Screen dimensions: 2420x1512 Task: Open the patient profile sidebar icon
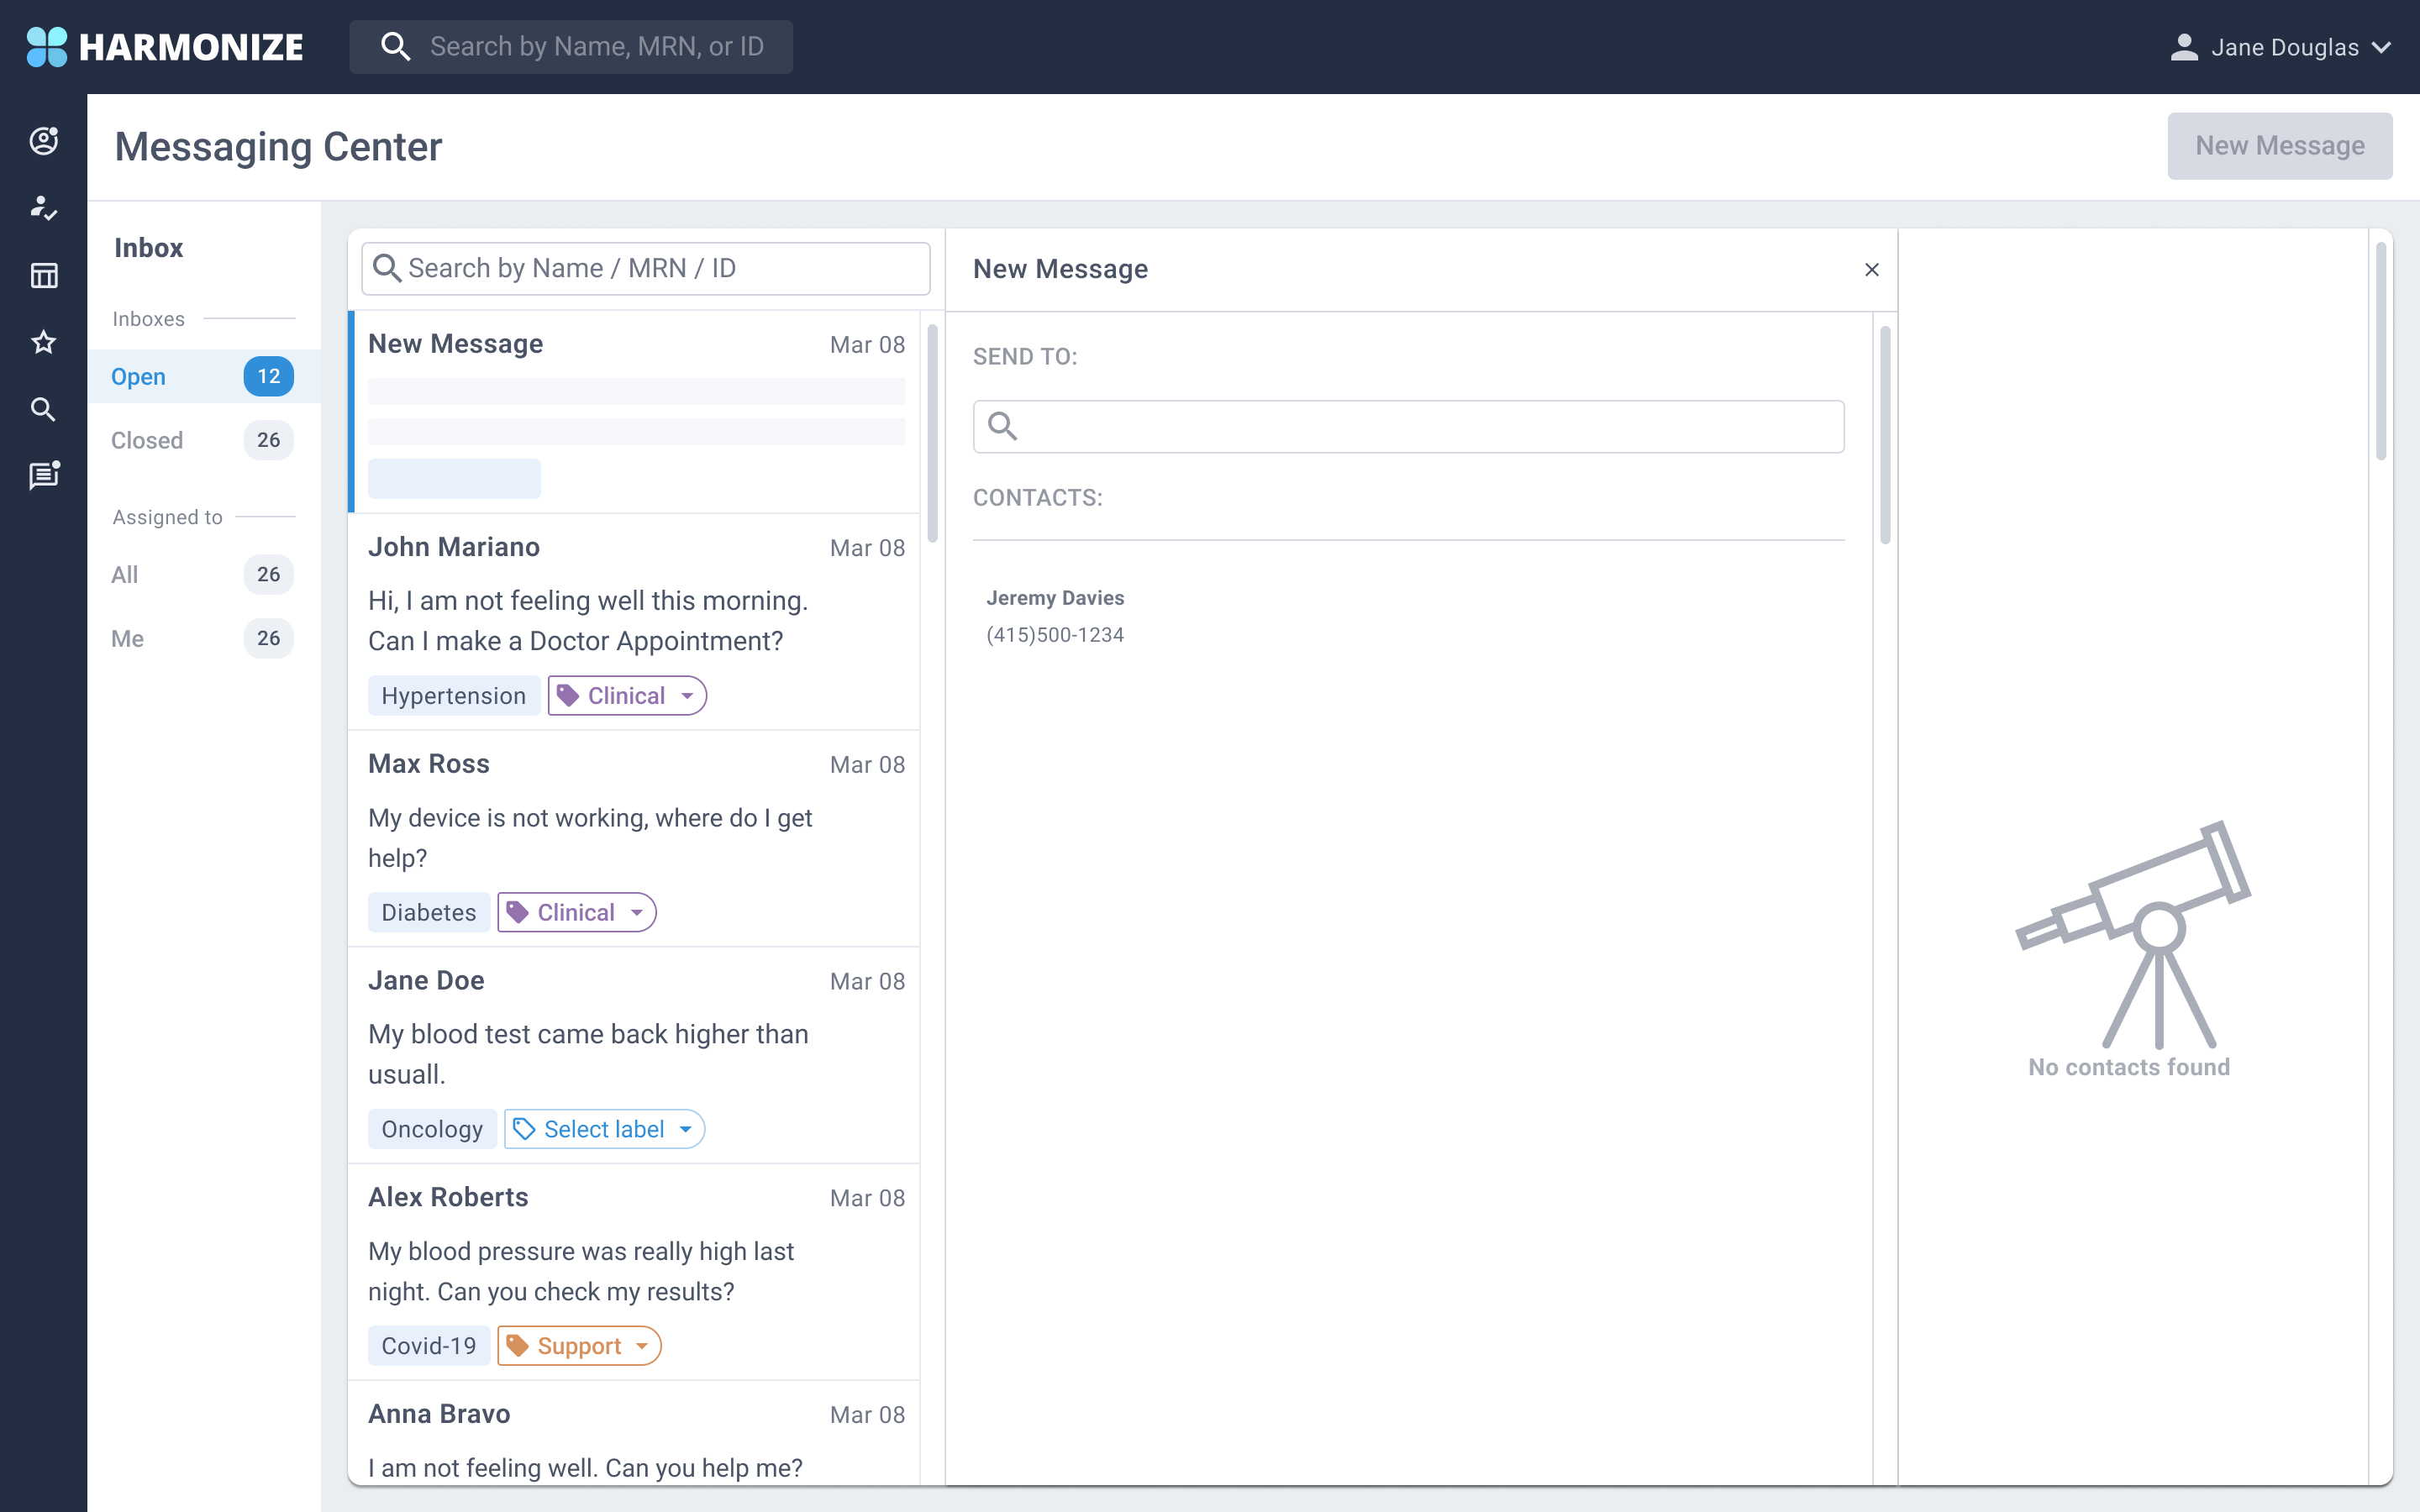(43, 141)
